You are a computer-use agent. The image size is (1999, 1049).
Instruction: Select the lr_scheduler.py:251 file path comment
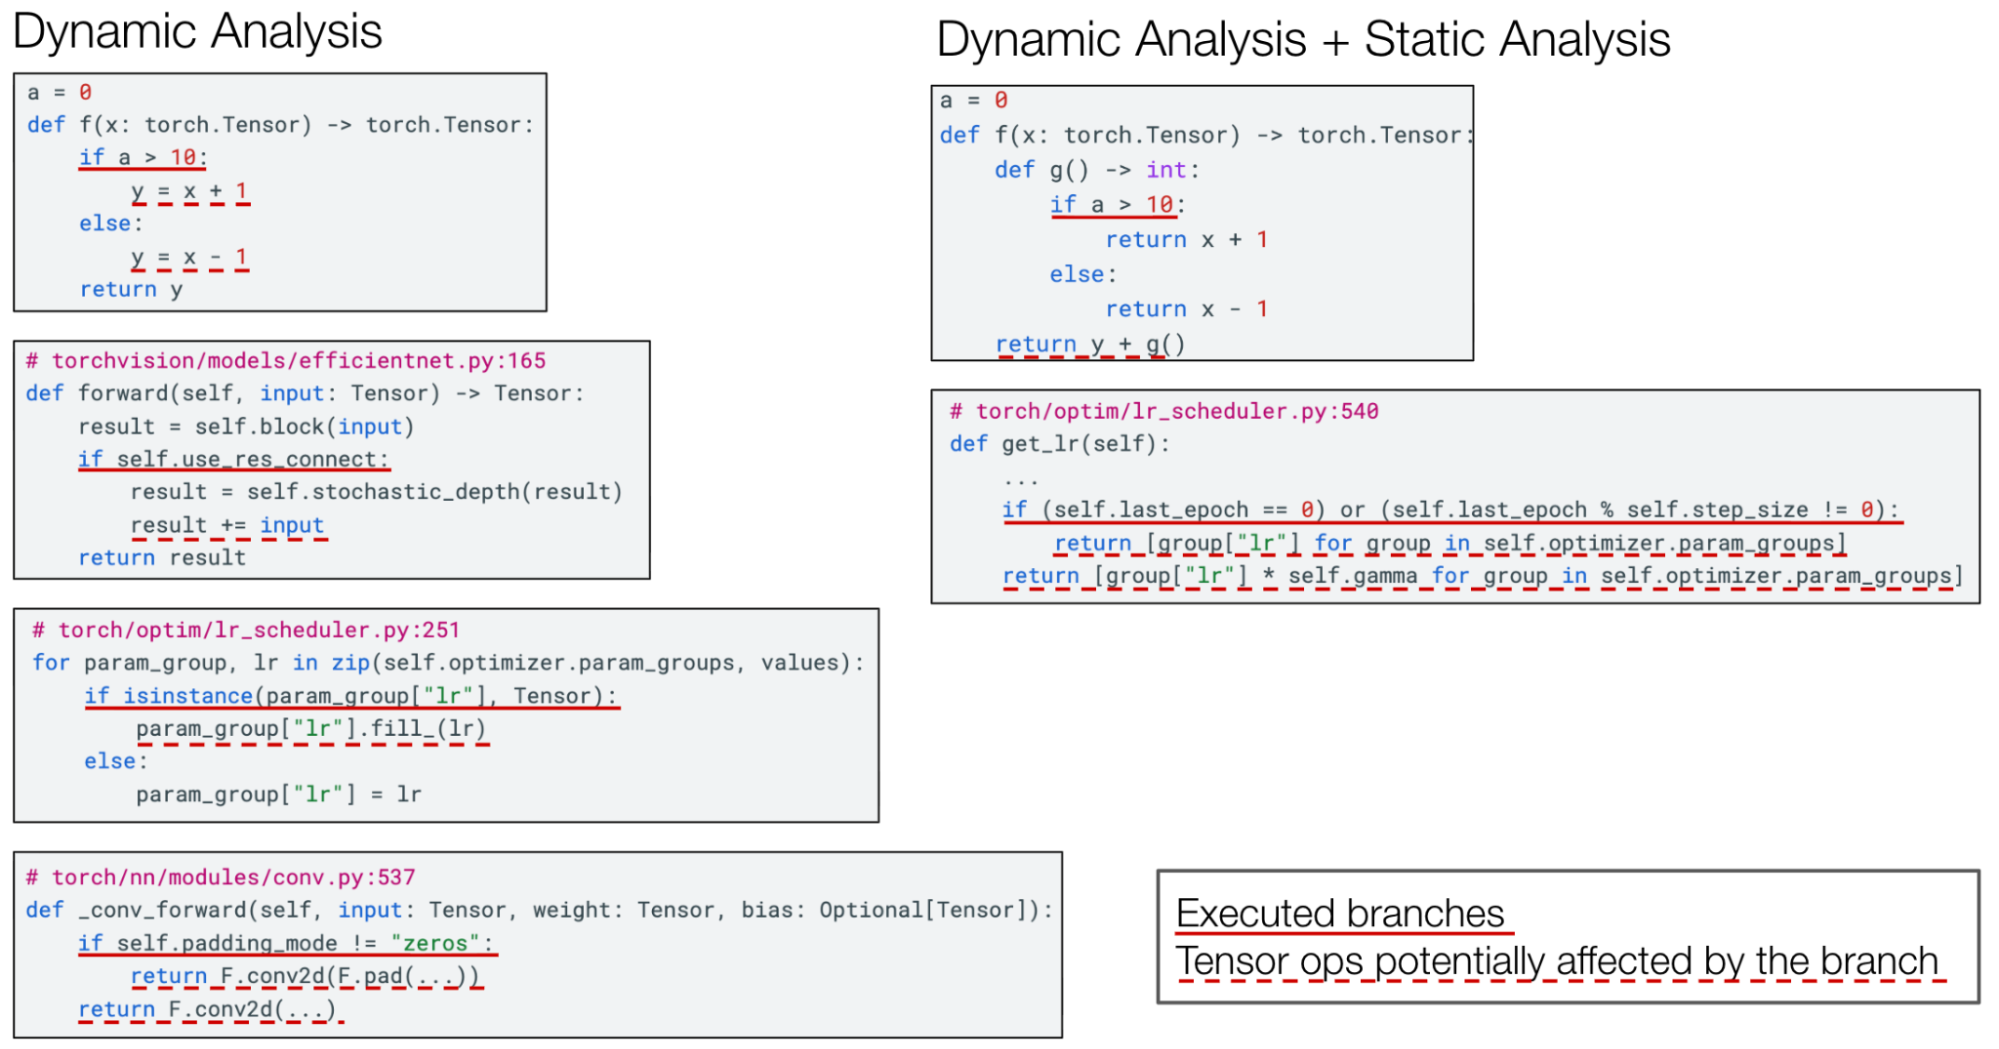pos(246,630)
